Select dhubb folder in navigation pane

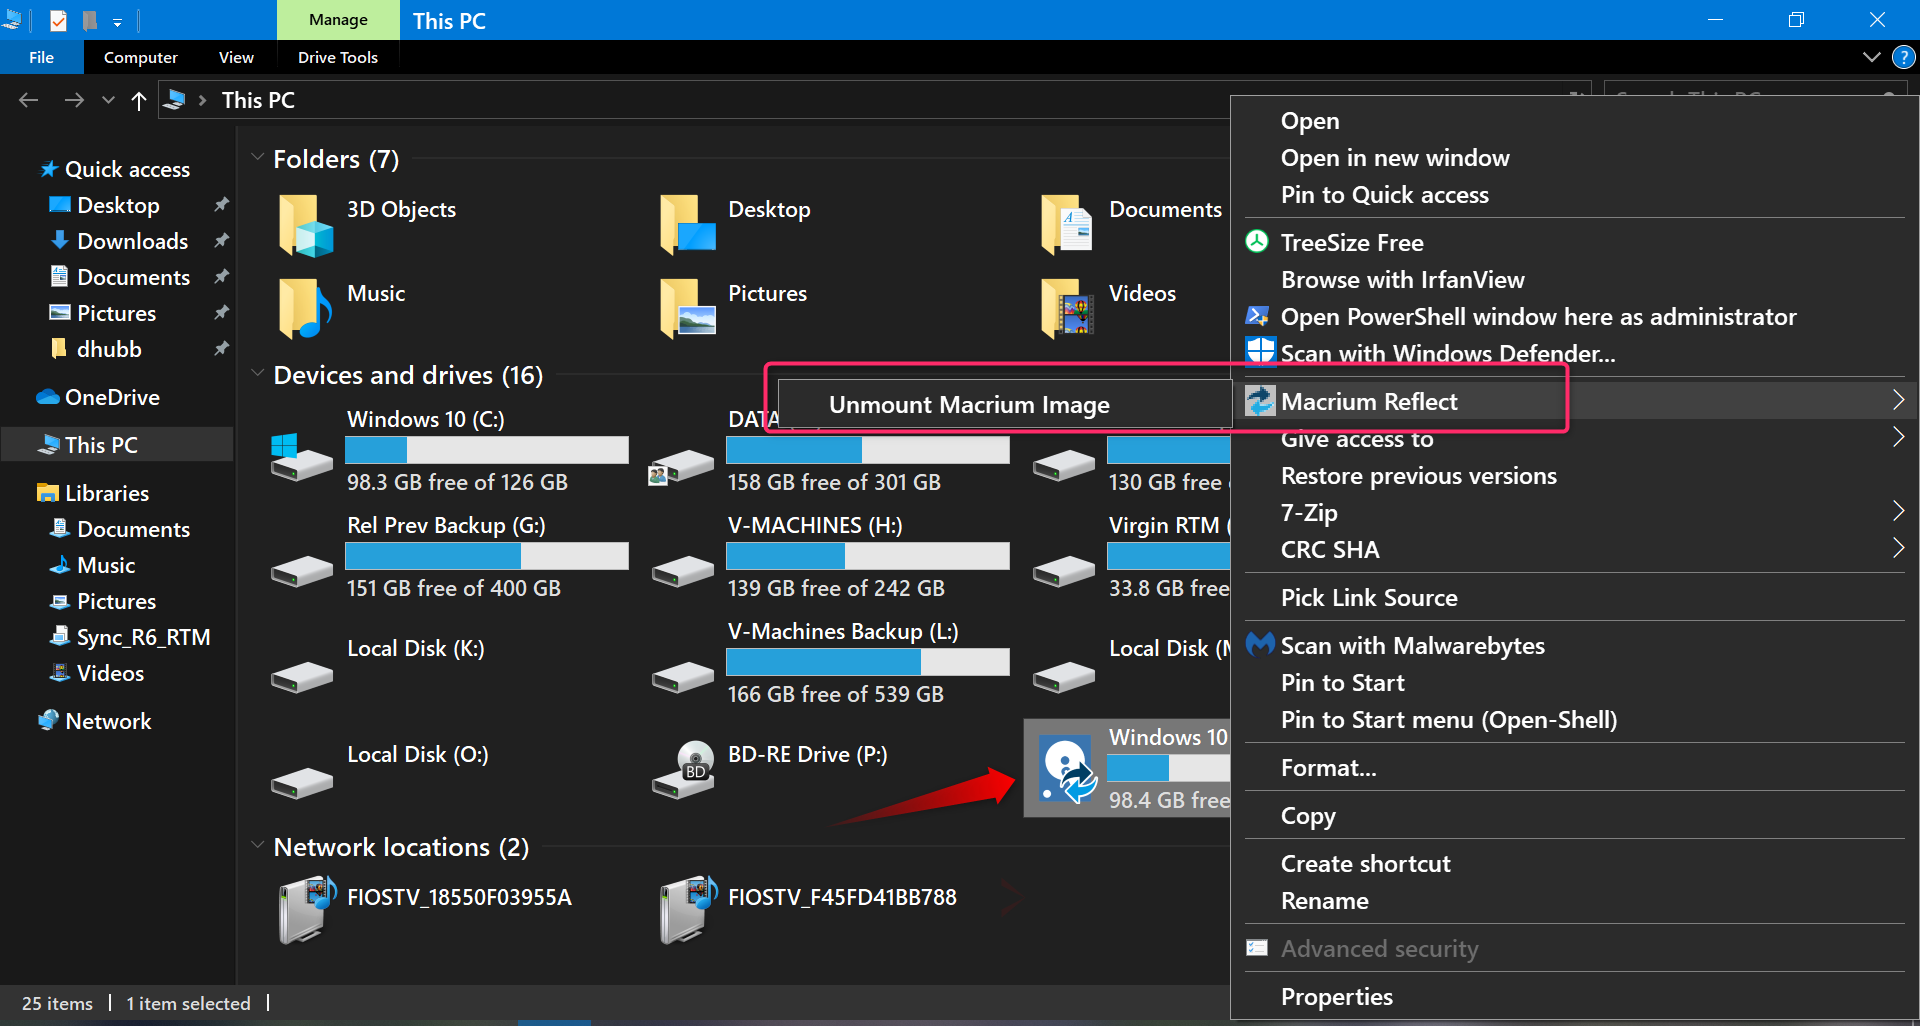click(x=109, y=349)
